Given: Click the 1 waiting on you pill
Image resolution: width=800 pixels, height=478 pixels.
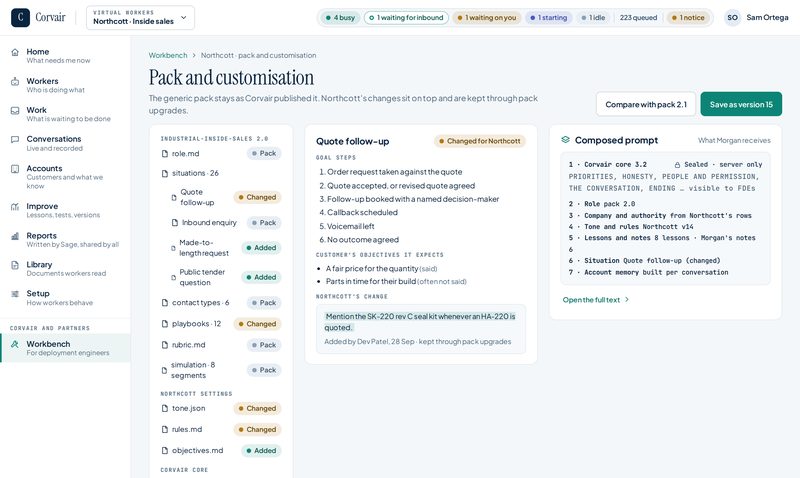Looking at the screenshot, I should point(487,17).
